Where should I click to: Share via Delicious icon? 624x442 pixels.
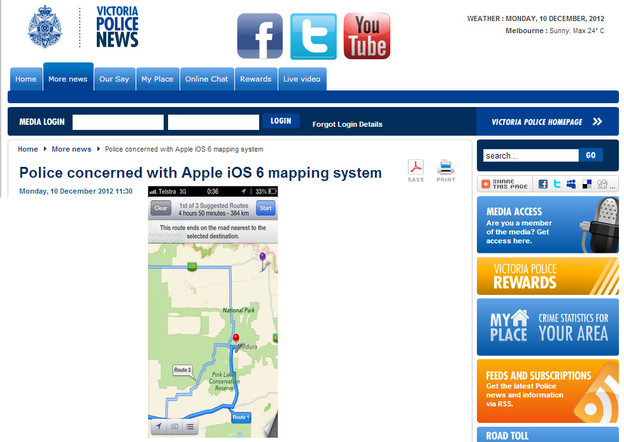pos(587,184)
